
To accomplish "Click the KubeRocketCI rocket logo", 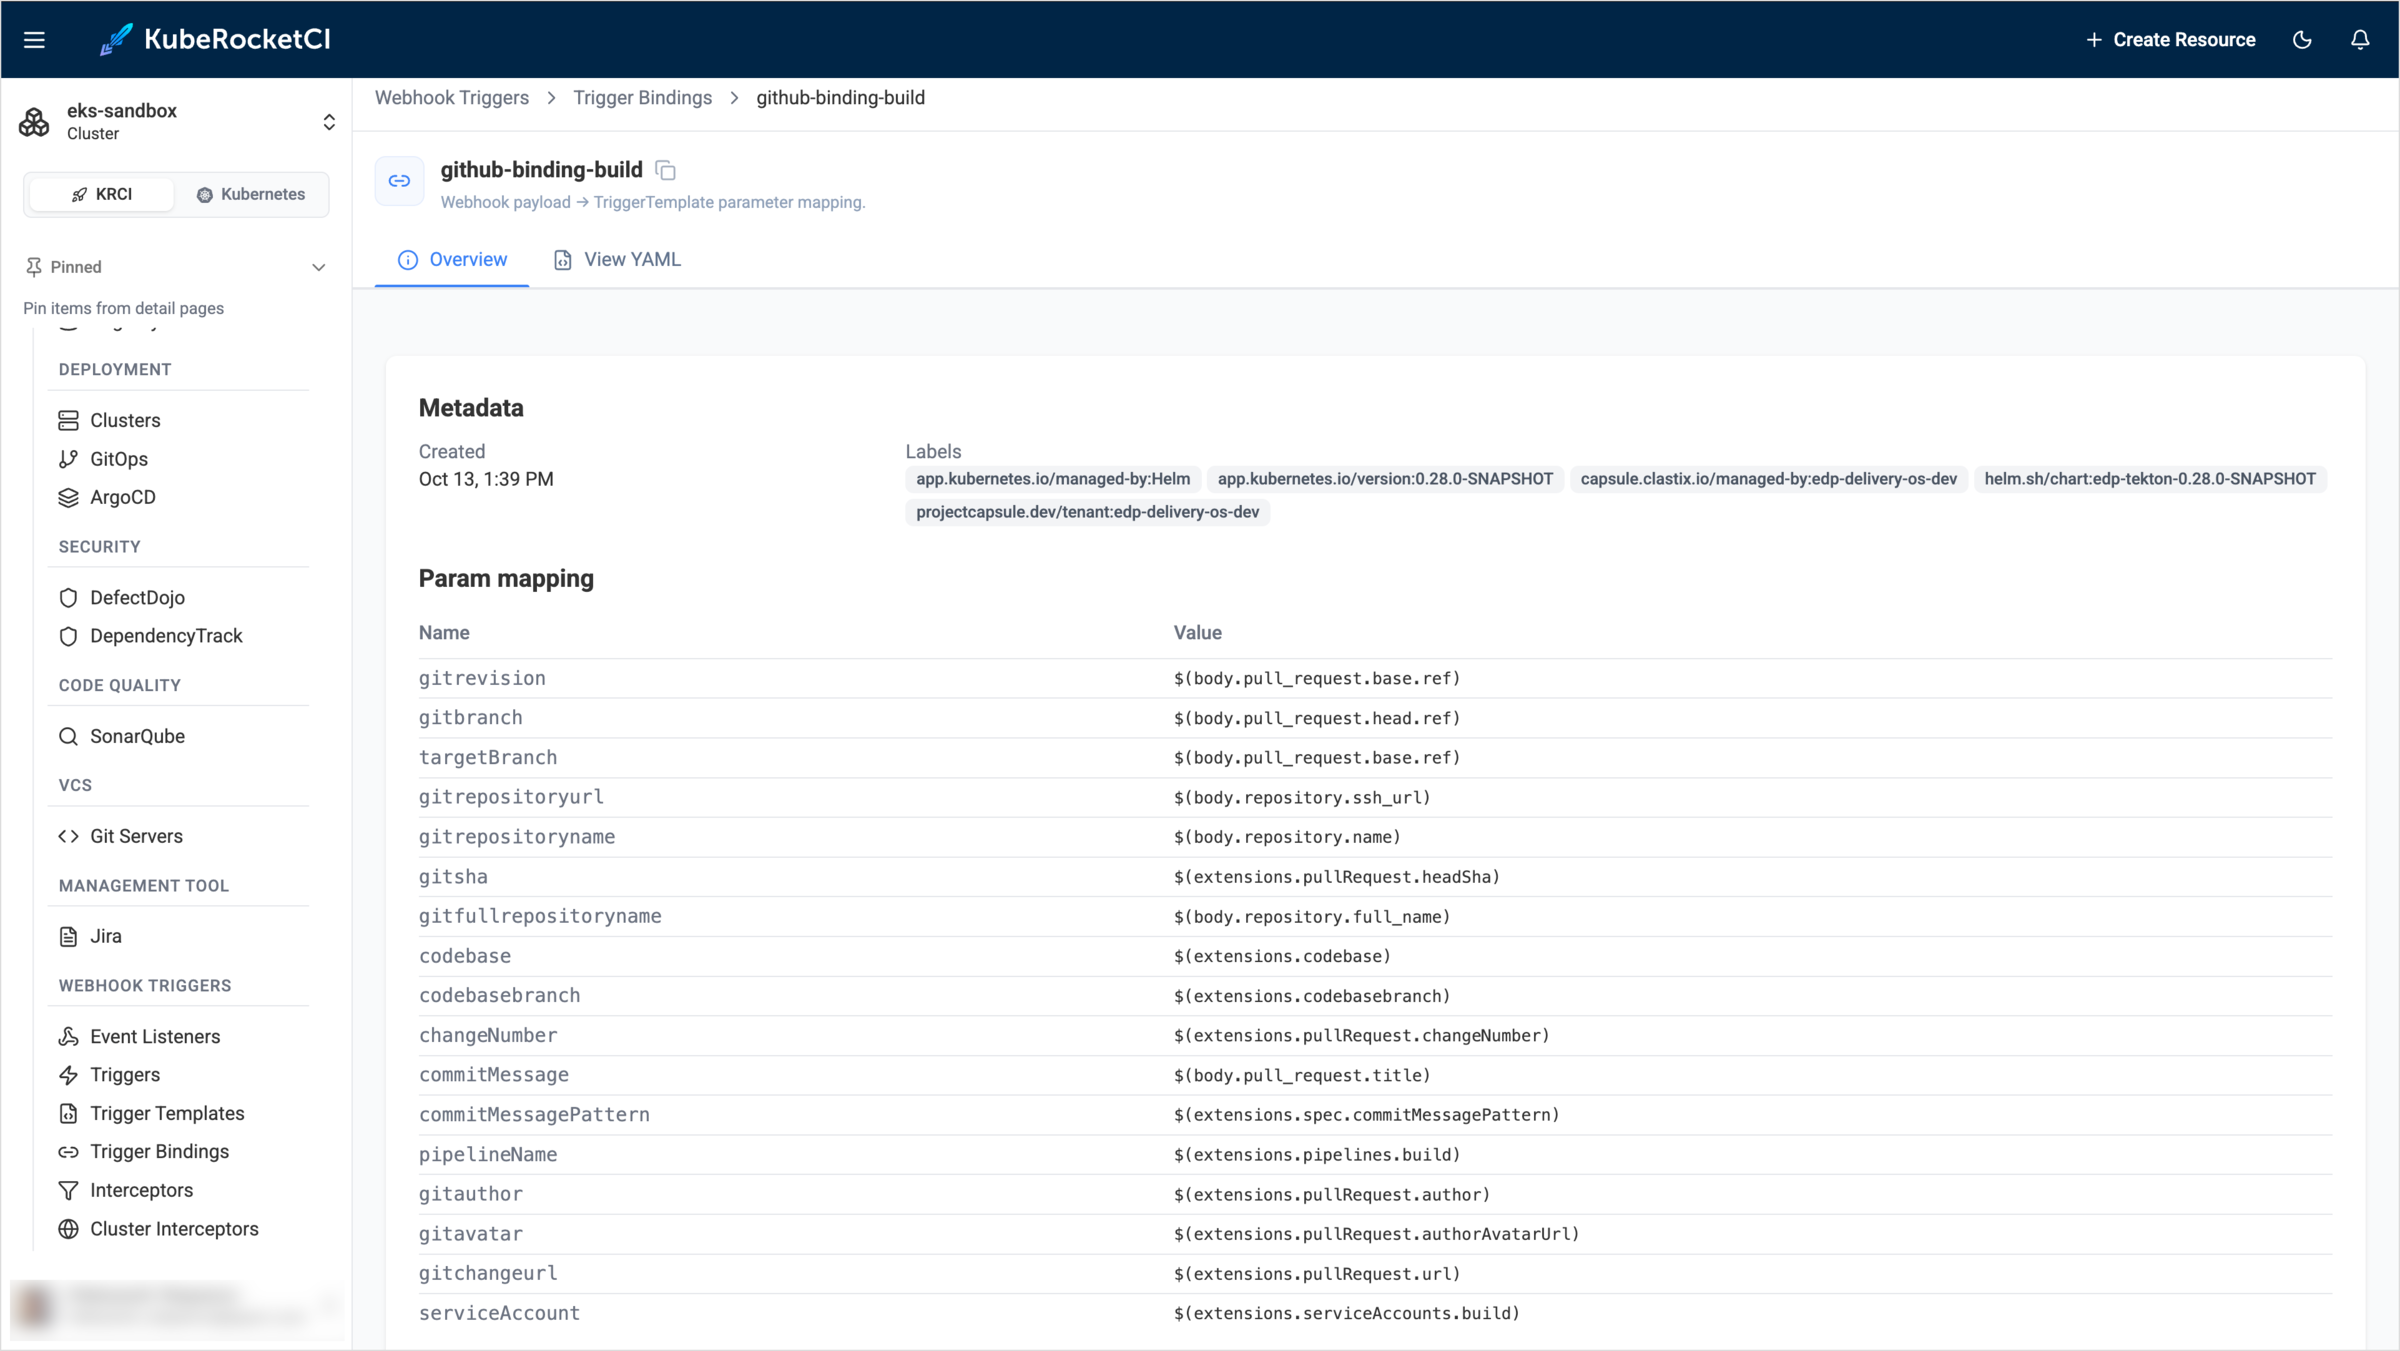I will pyautogui.click(x=116, y=39).
